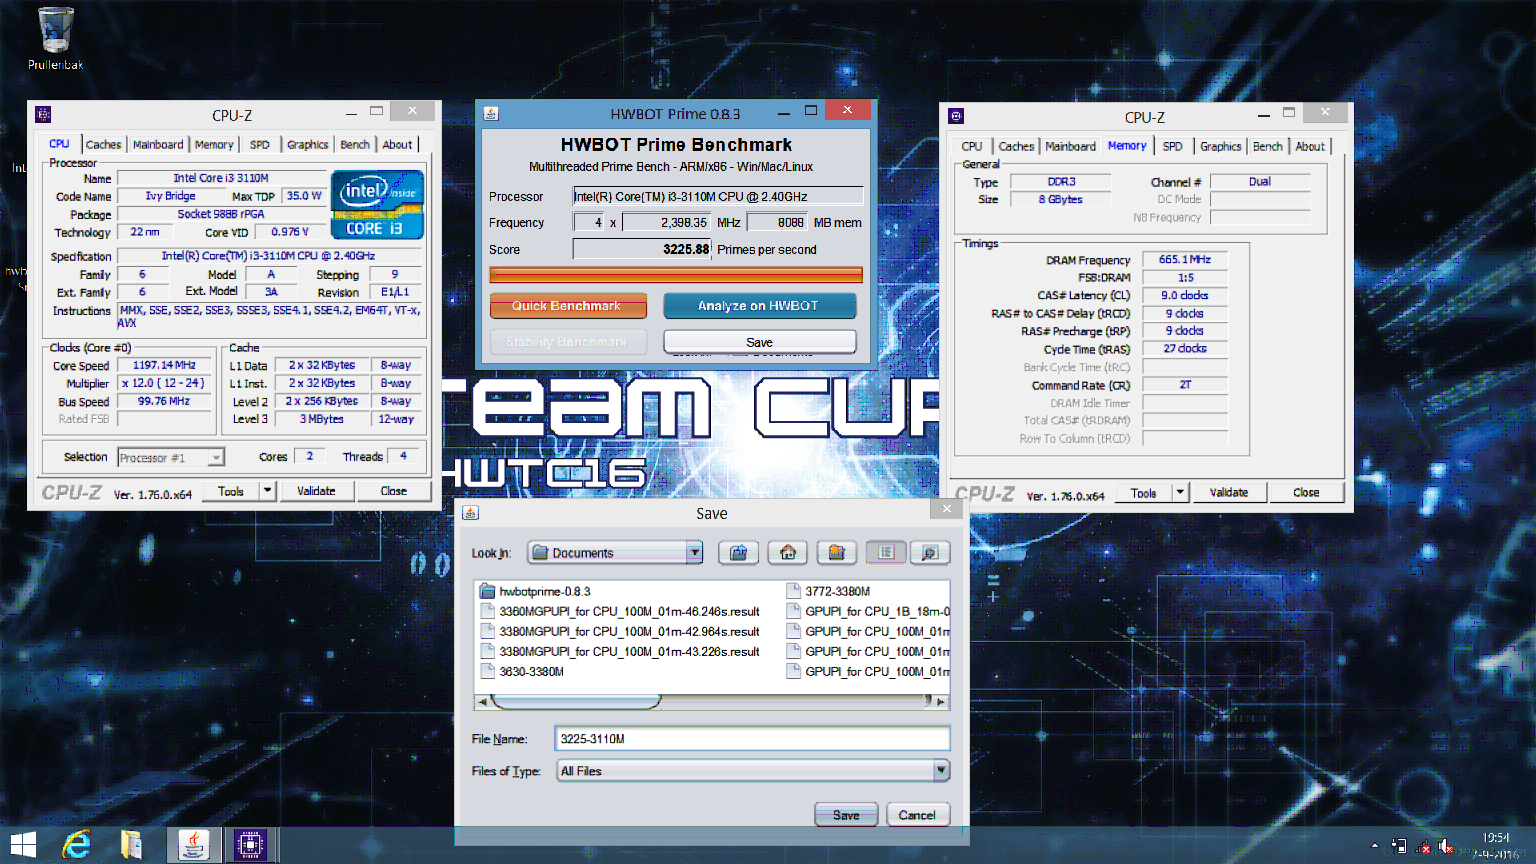Image resolution: width=1536 pixels, height=864 pixels.
Task: Switch to CPU tab in right CPU-Z window
Action: 972,146
